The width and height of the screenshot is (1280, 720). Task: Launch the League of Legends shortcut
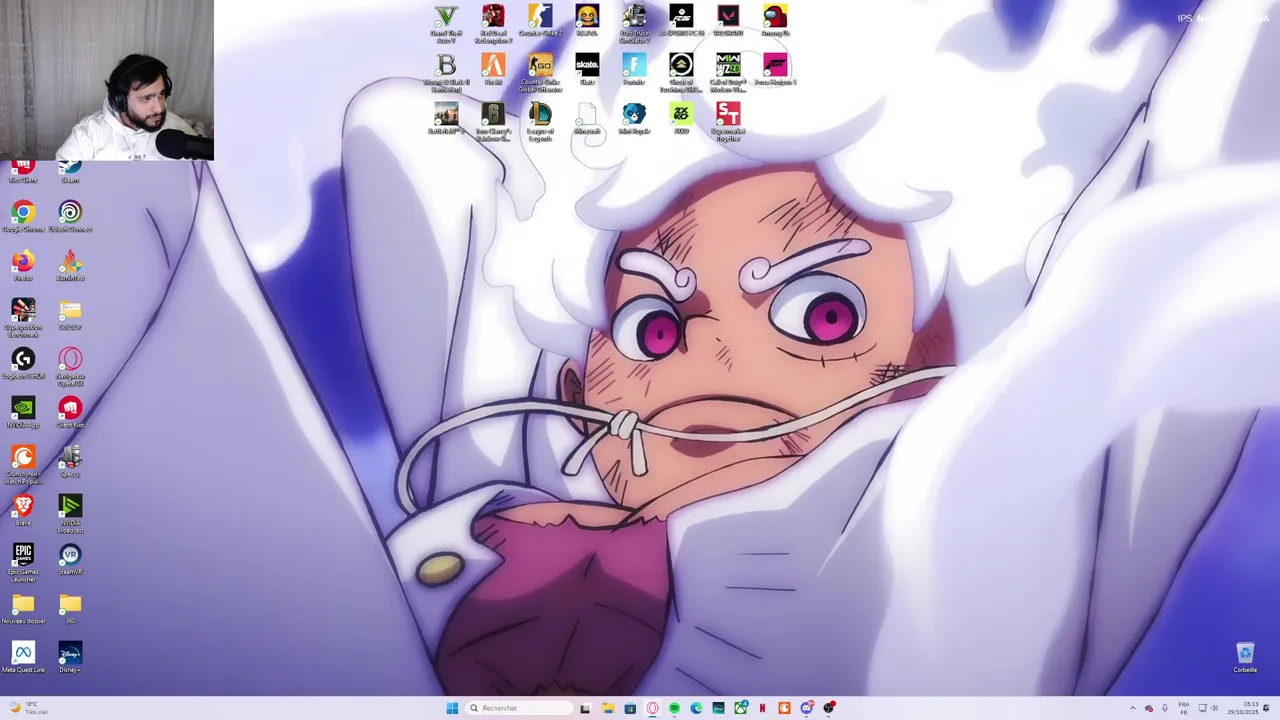[x=540, y=122]
